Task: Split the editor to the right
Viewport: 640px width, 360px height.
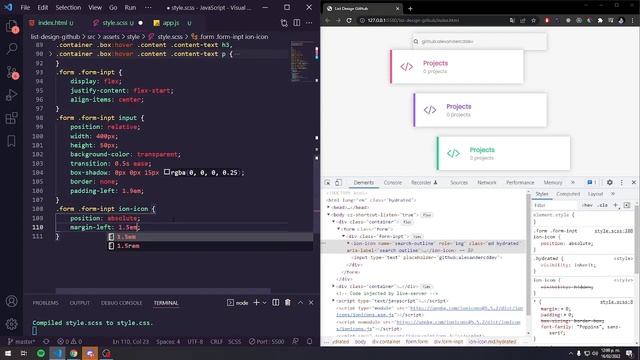Action: pyautogui.click(x=297, y=23)
